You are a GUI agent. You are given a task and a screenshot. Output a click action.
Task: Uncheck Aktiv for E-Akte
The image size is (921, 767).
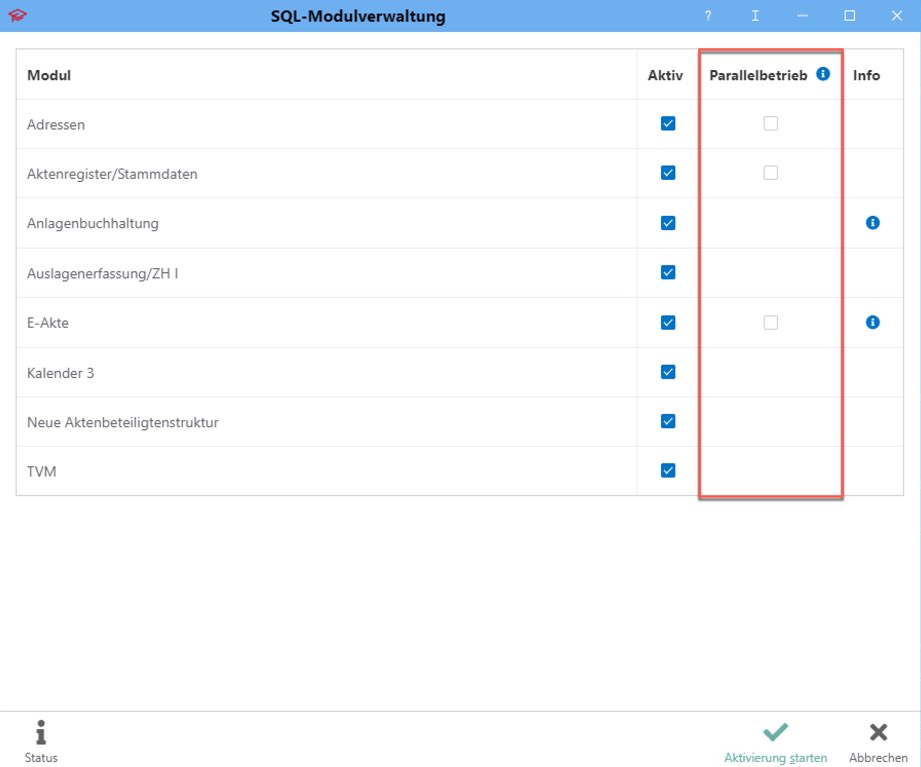668,322
